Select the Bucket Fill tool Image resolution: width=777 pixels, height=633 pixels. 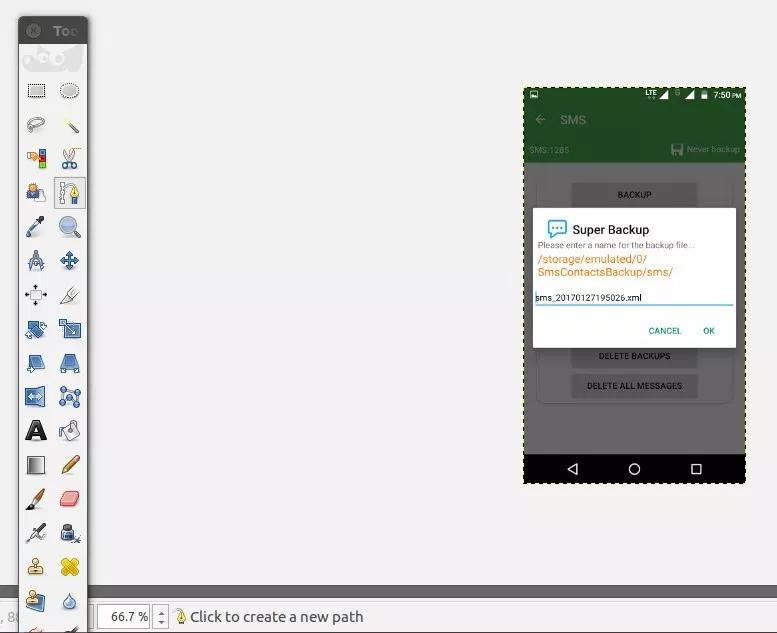[70, 431]
